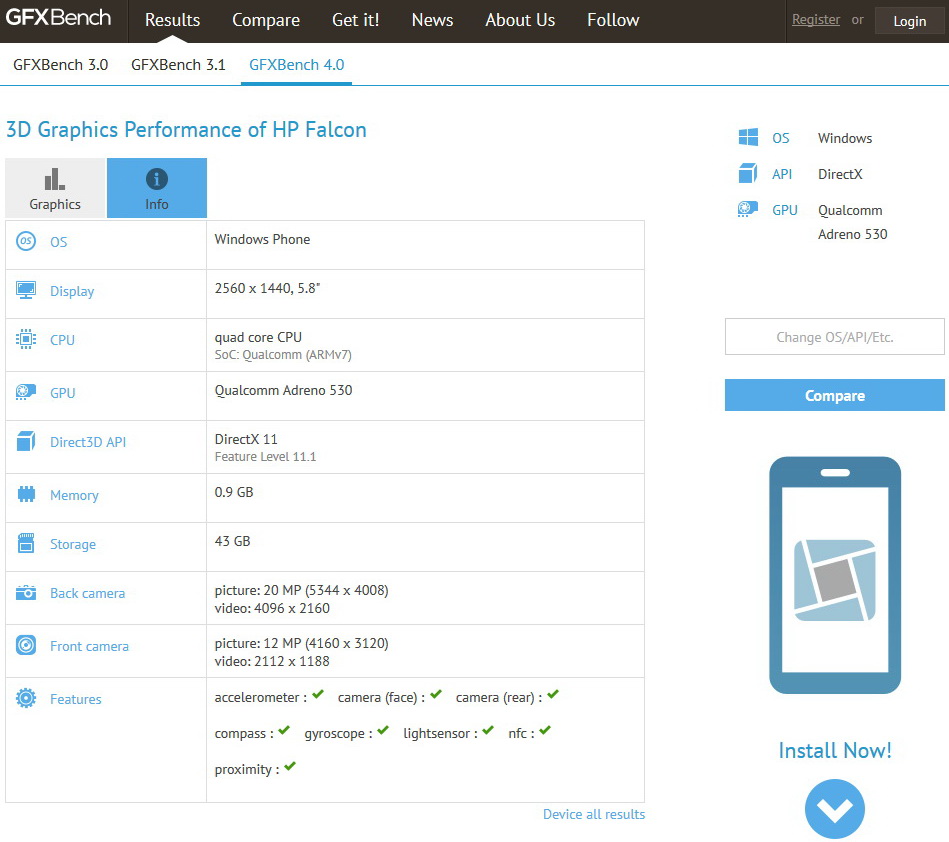Click the Direct3D API label
949x842 pixels.
point(88,442)
